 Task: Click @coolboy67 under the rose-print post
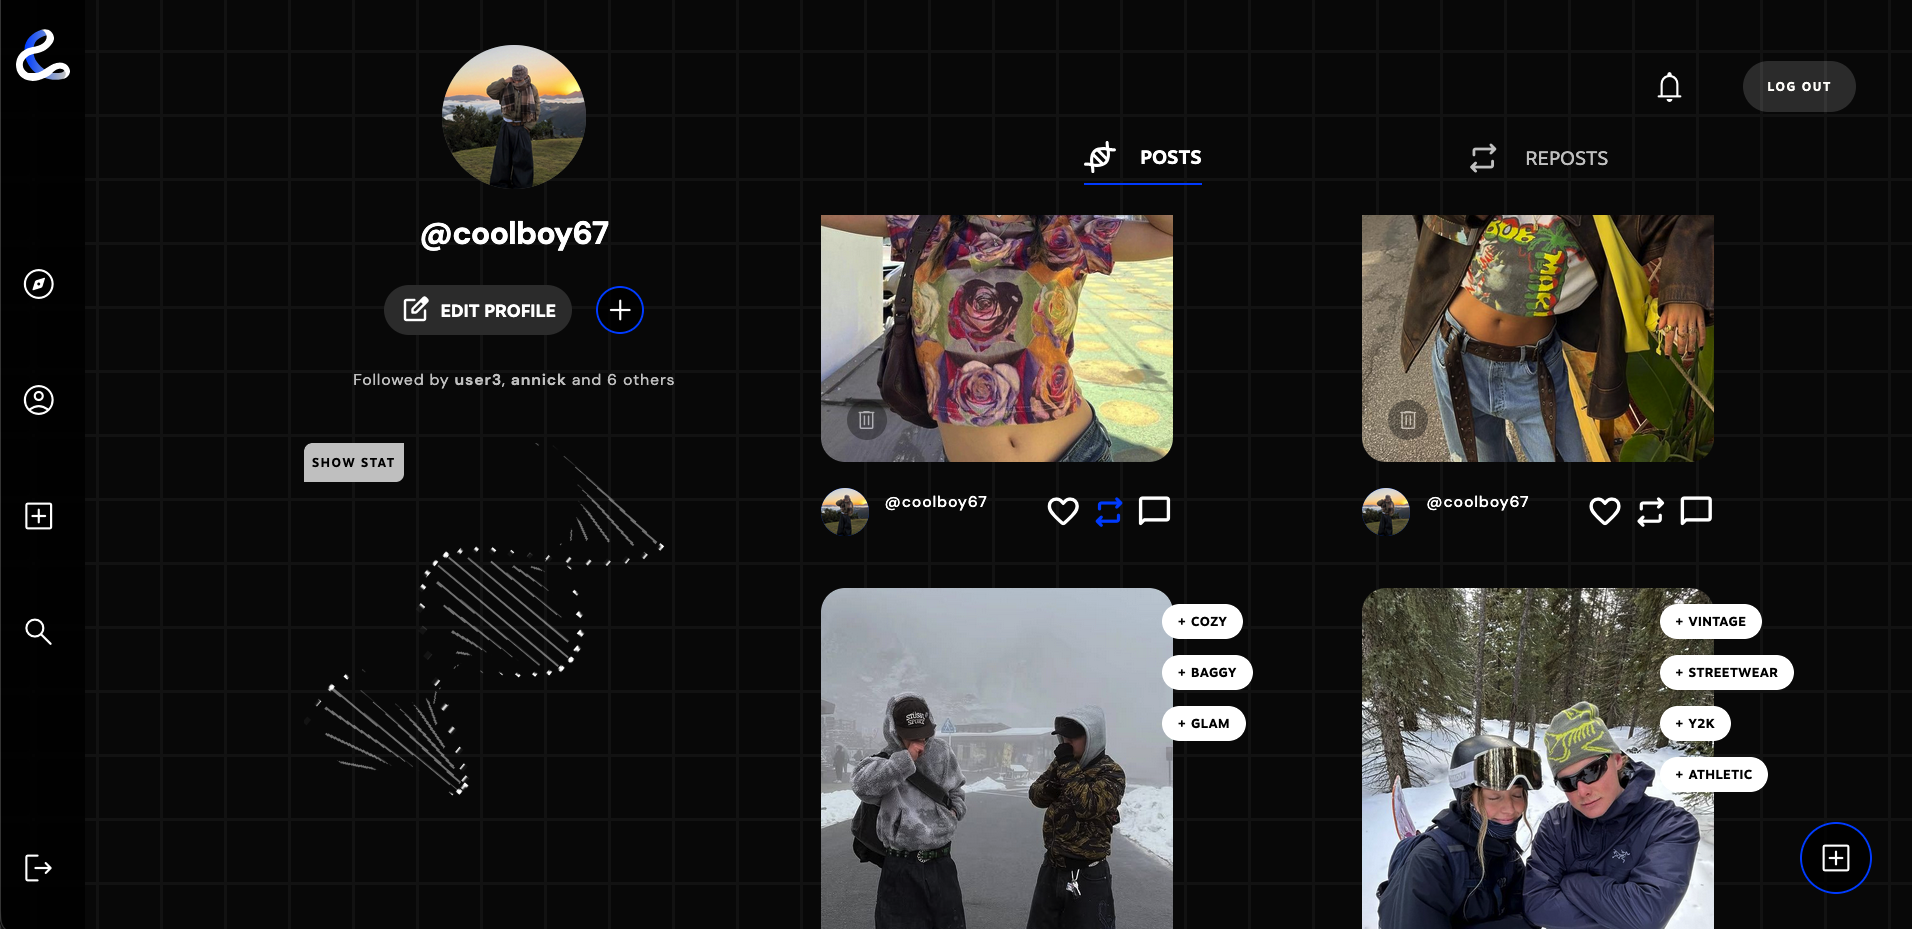[936, 502]
